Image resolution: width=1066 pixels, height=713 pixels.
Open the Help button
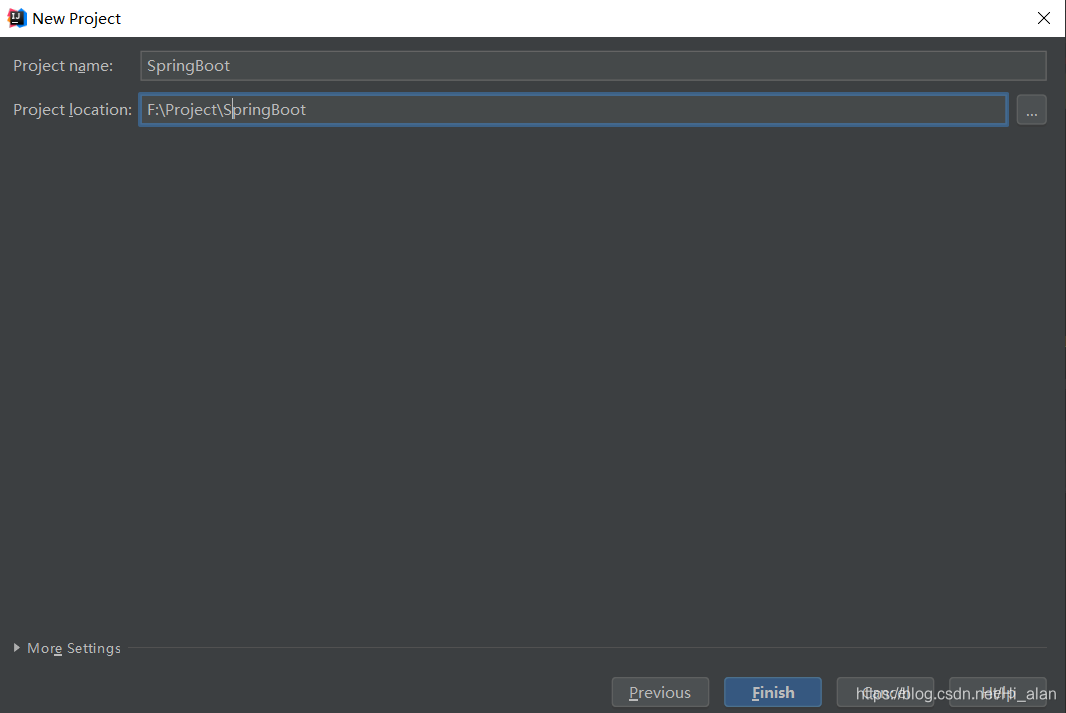[997, 693]
